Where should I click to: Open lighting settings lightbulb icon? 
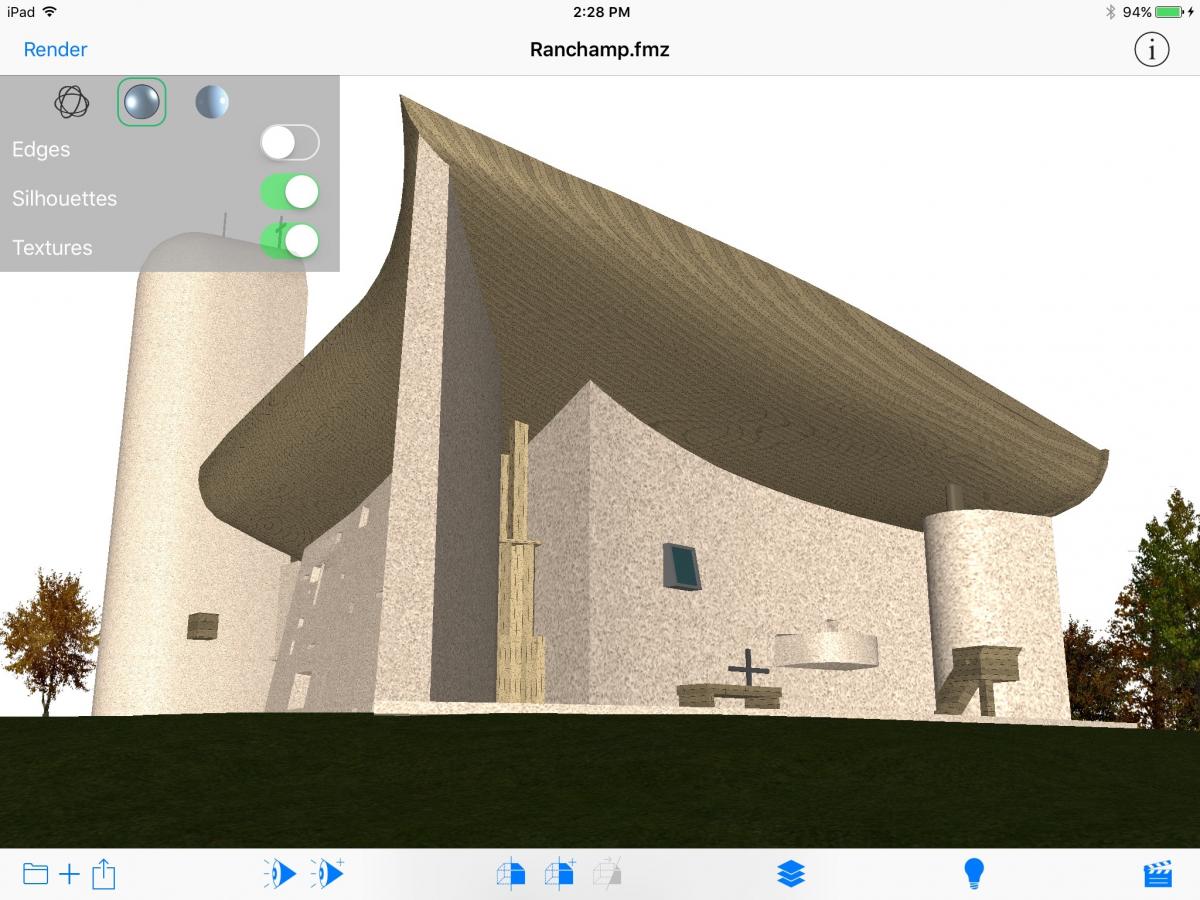[974, 874]
